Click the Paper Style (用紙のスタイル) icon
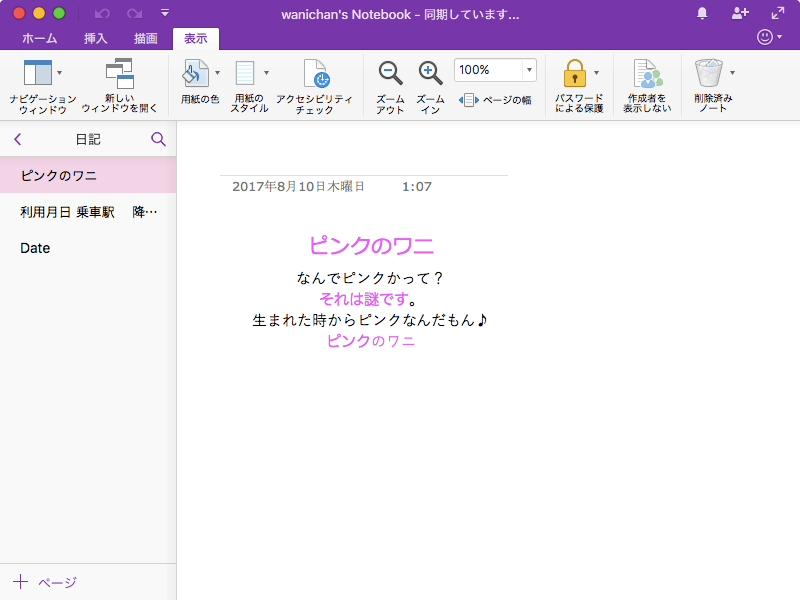Viewport: 800px width, 600px height. click(246, 74)
